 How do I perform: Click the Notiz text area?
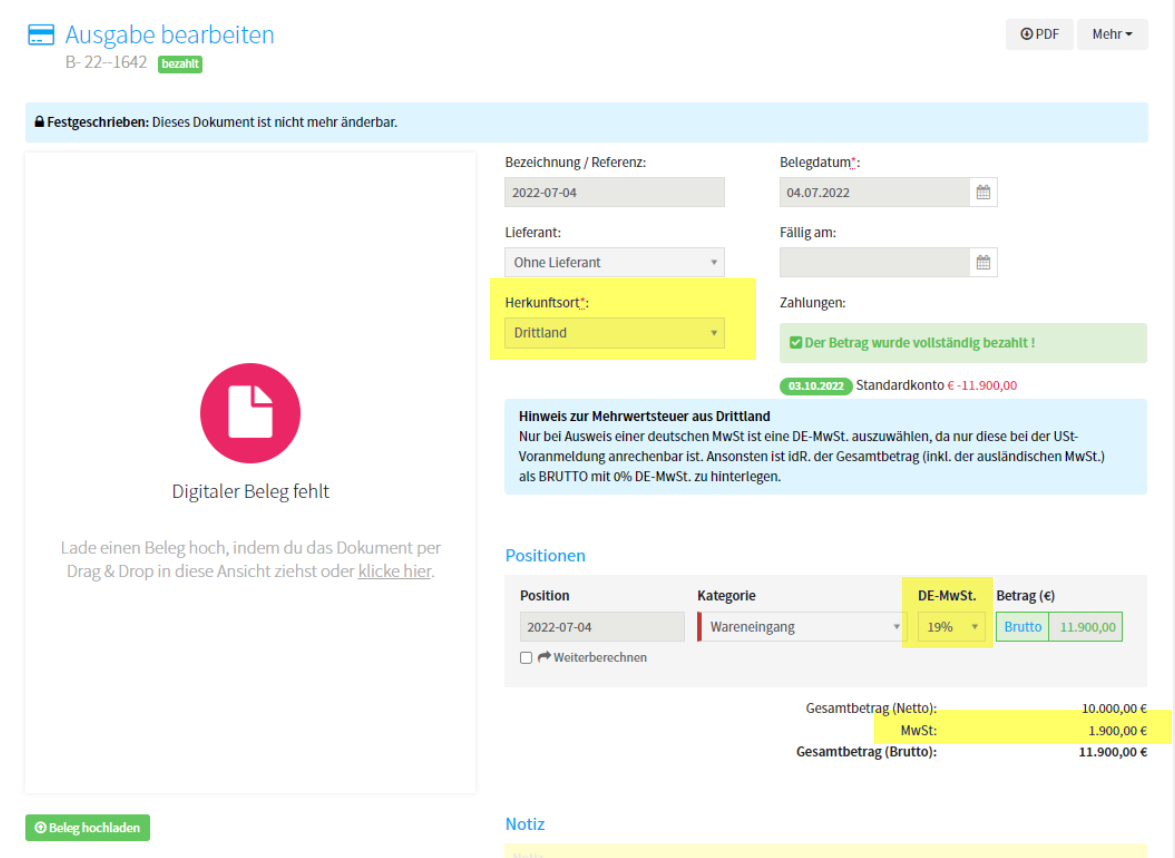(x=826, y=851)
